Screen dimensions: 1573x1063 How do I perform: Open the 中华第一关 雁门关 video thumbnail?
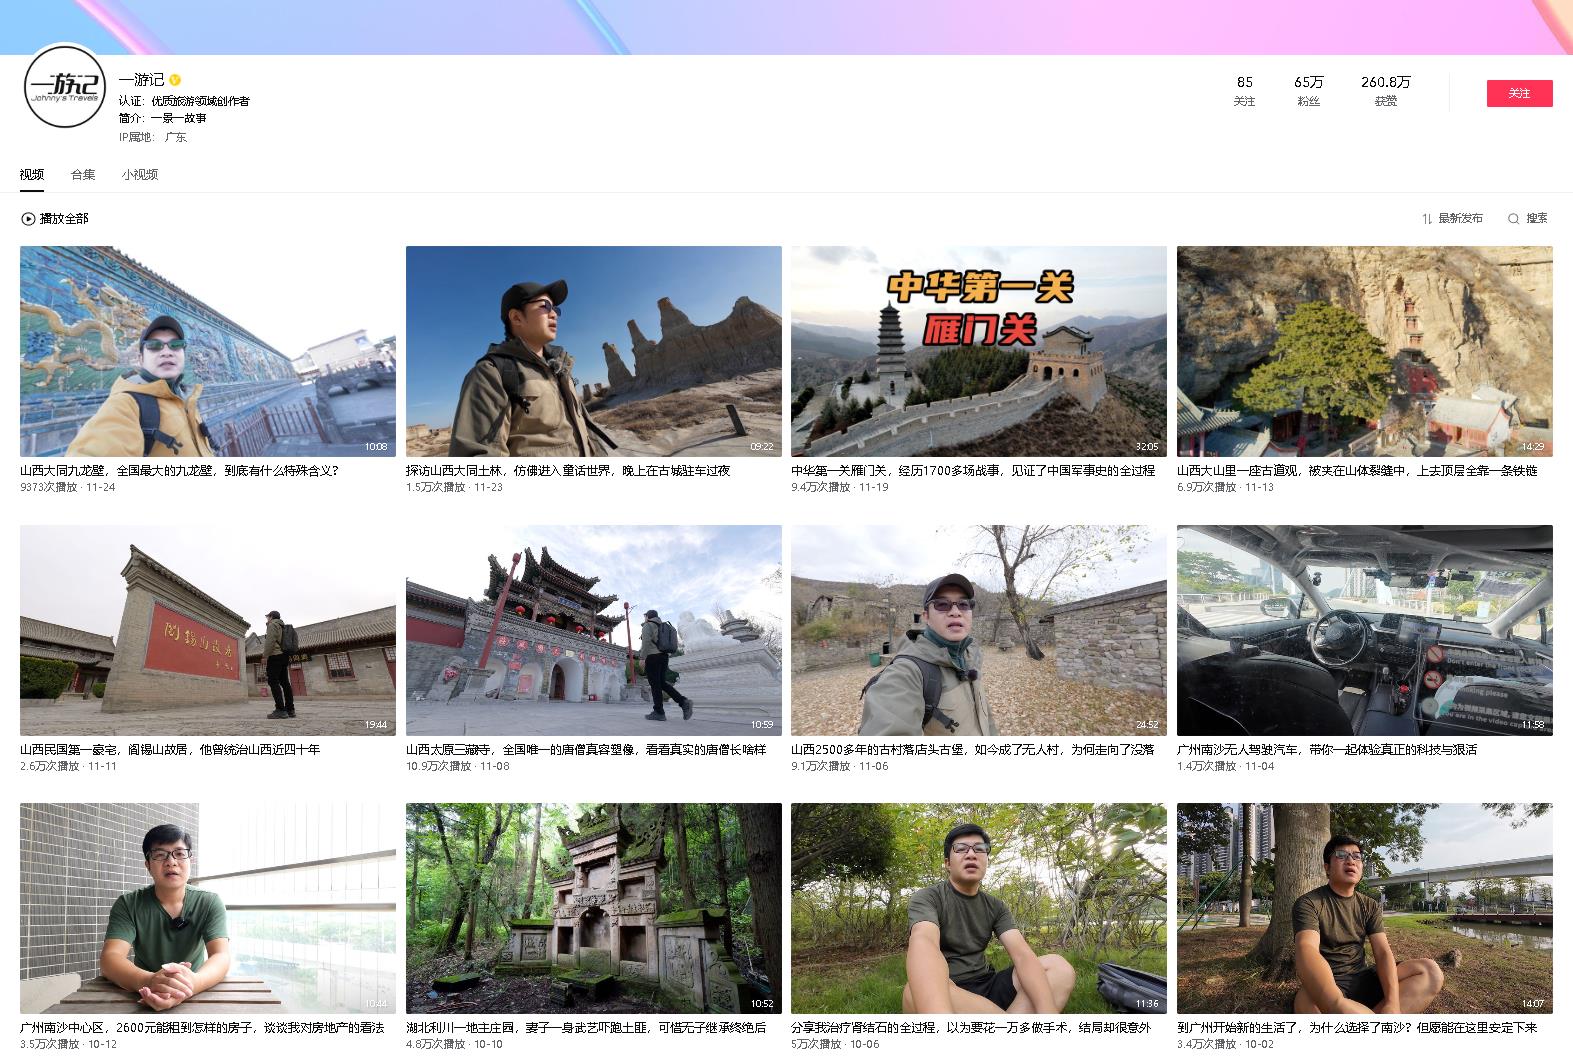click(x=978, y=351)
